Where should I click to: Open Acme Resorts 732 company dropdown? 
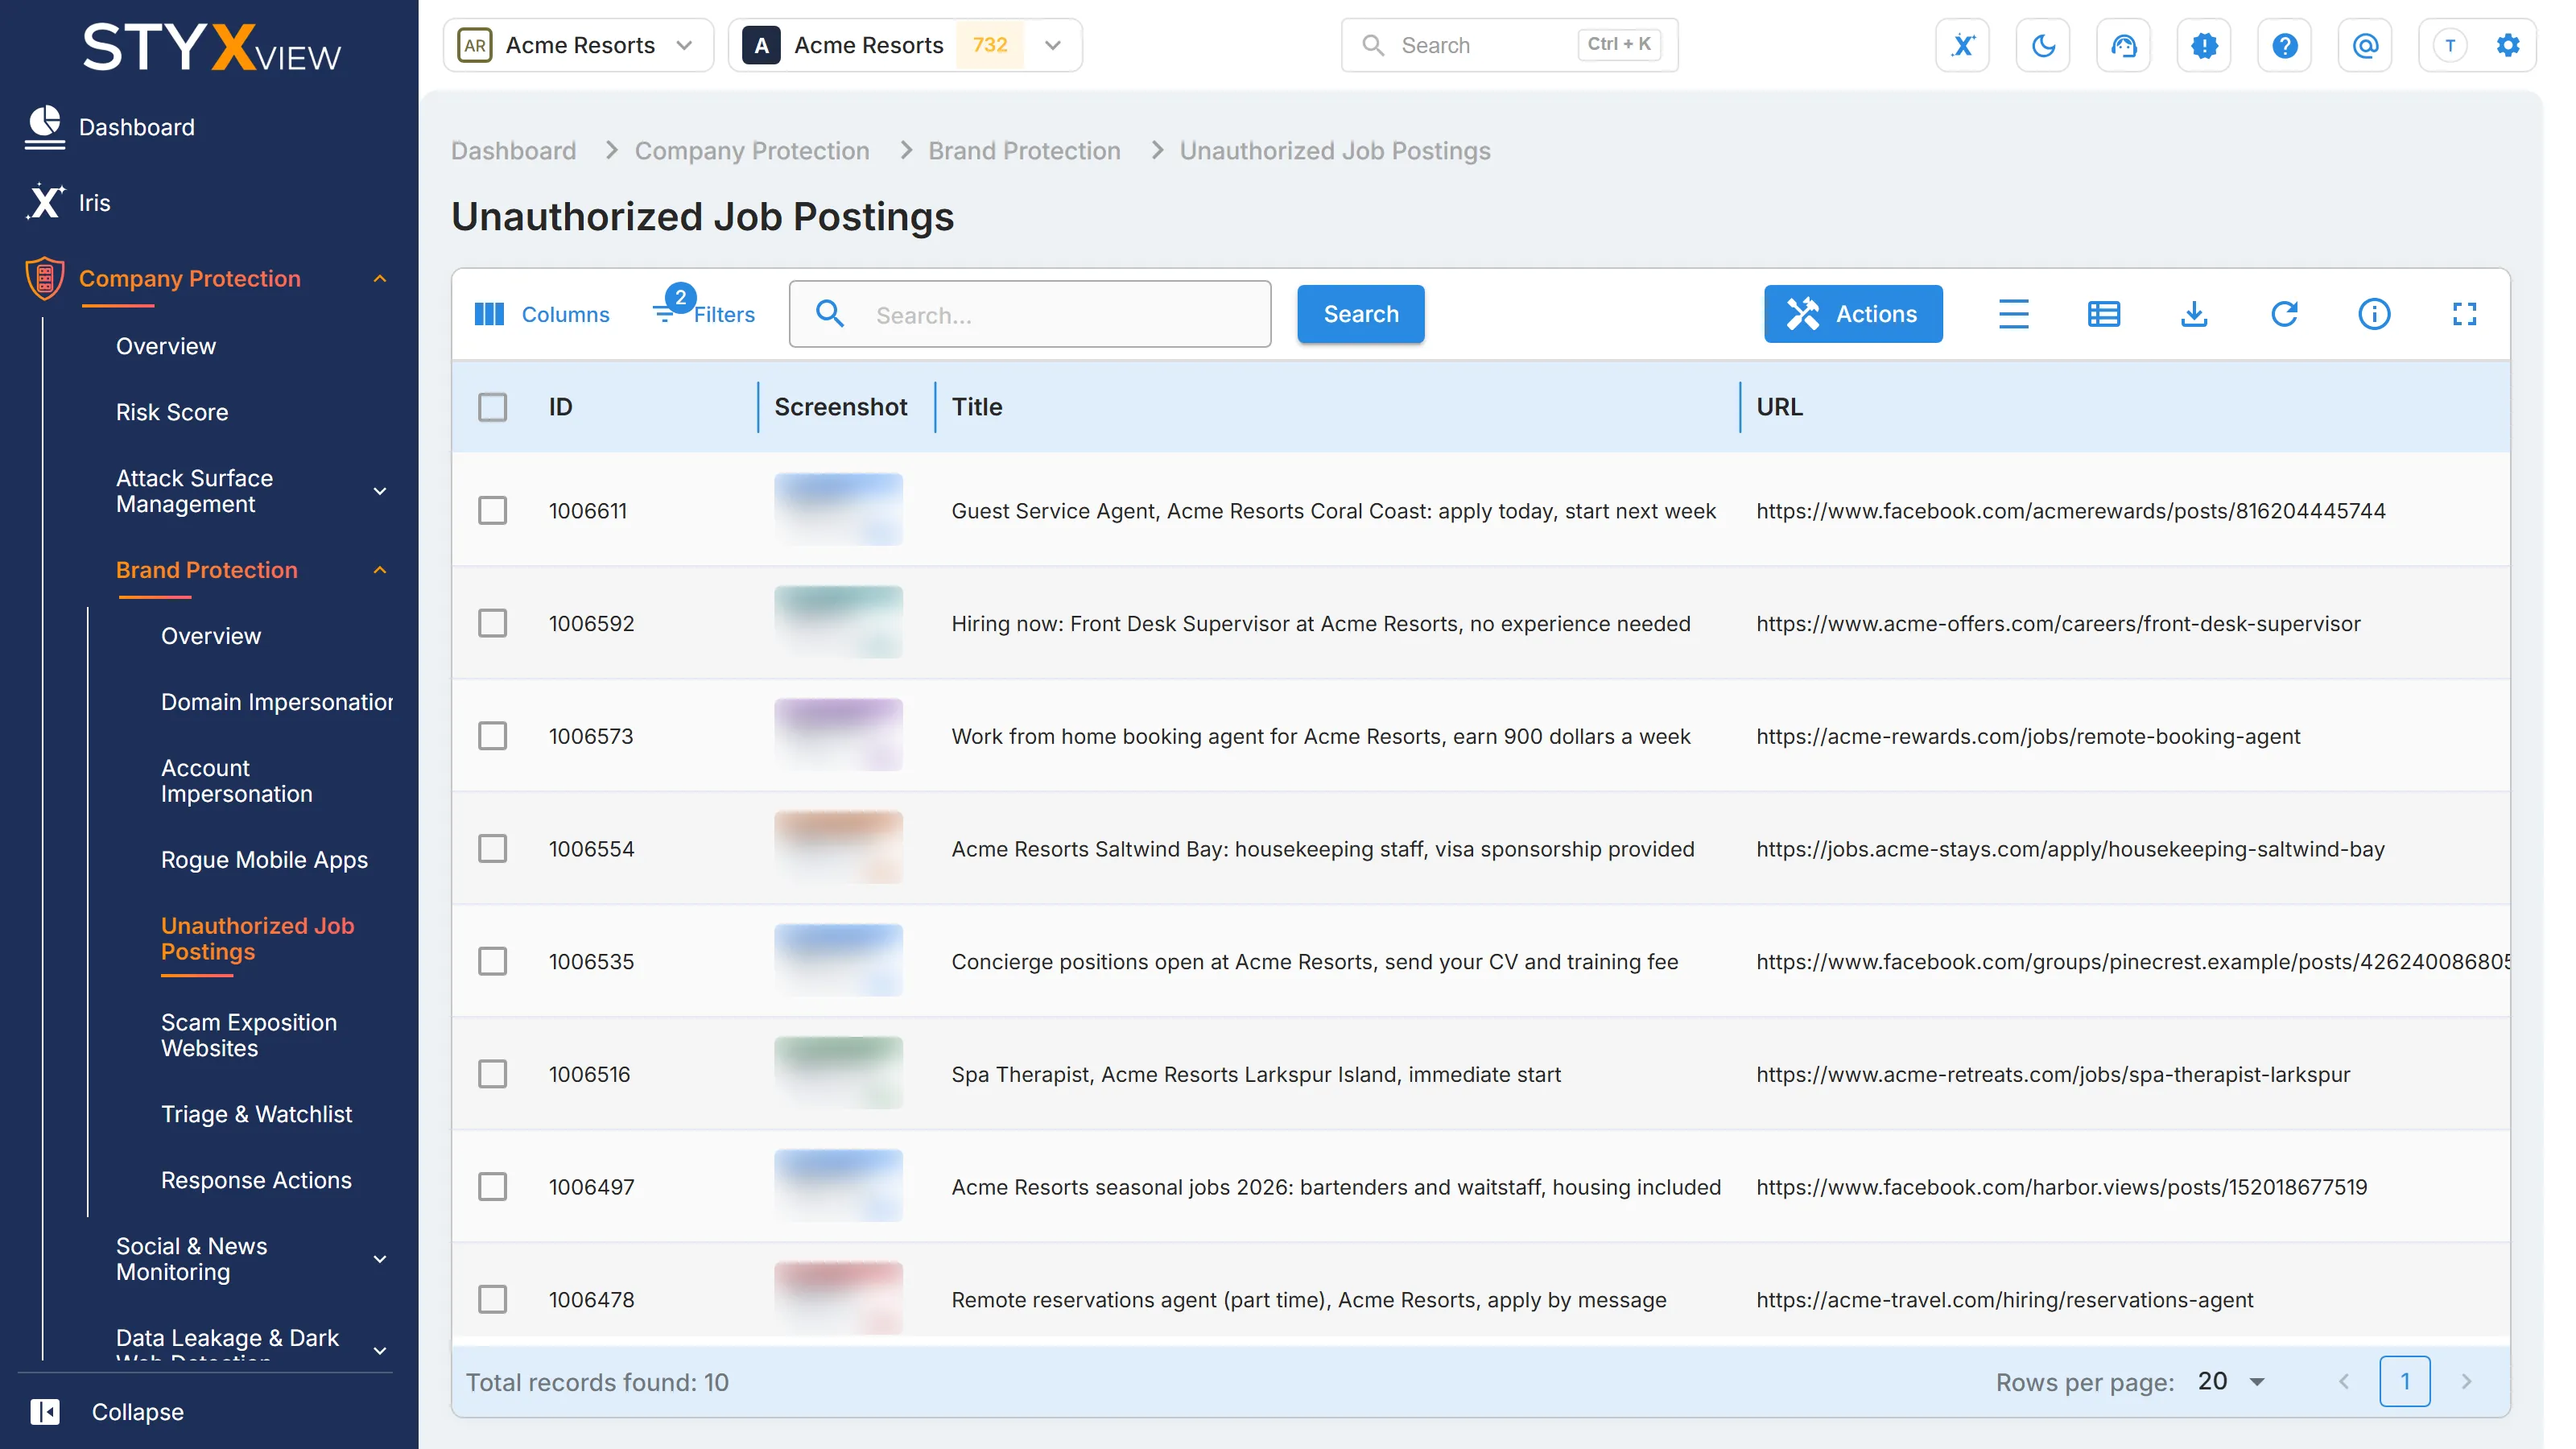tap(905, 45)
